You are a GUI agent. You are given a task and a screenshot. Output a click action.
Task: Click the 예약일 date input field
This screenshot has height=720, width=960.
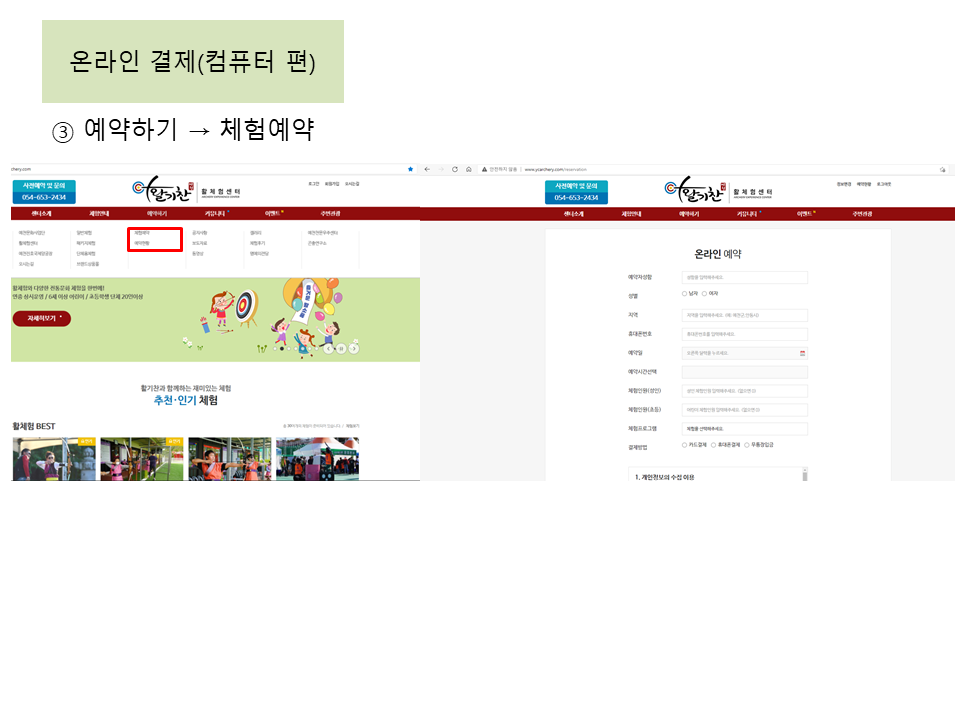[x=744, y=353]
